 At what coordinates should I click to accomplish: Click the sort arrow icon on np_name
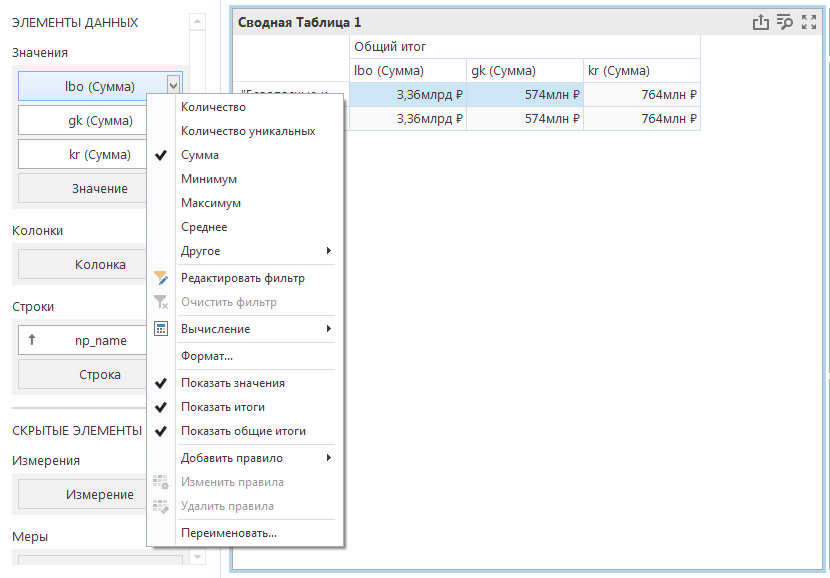point(32,340)
